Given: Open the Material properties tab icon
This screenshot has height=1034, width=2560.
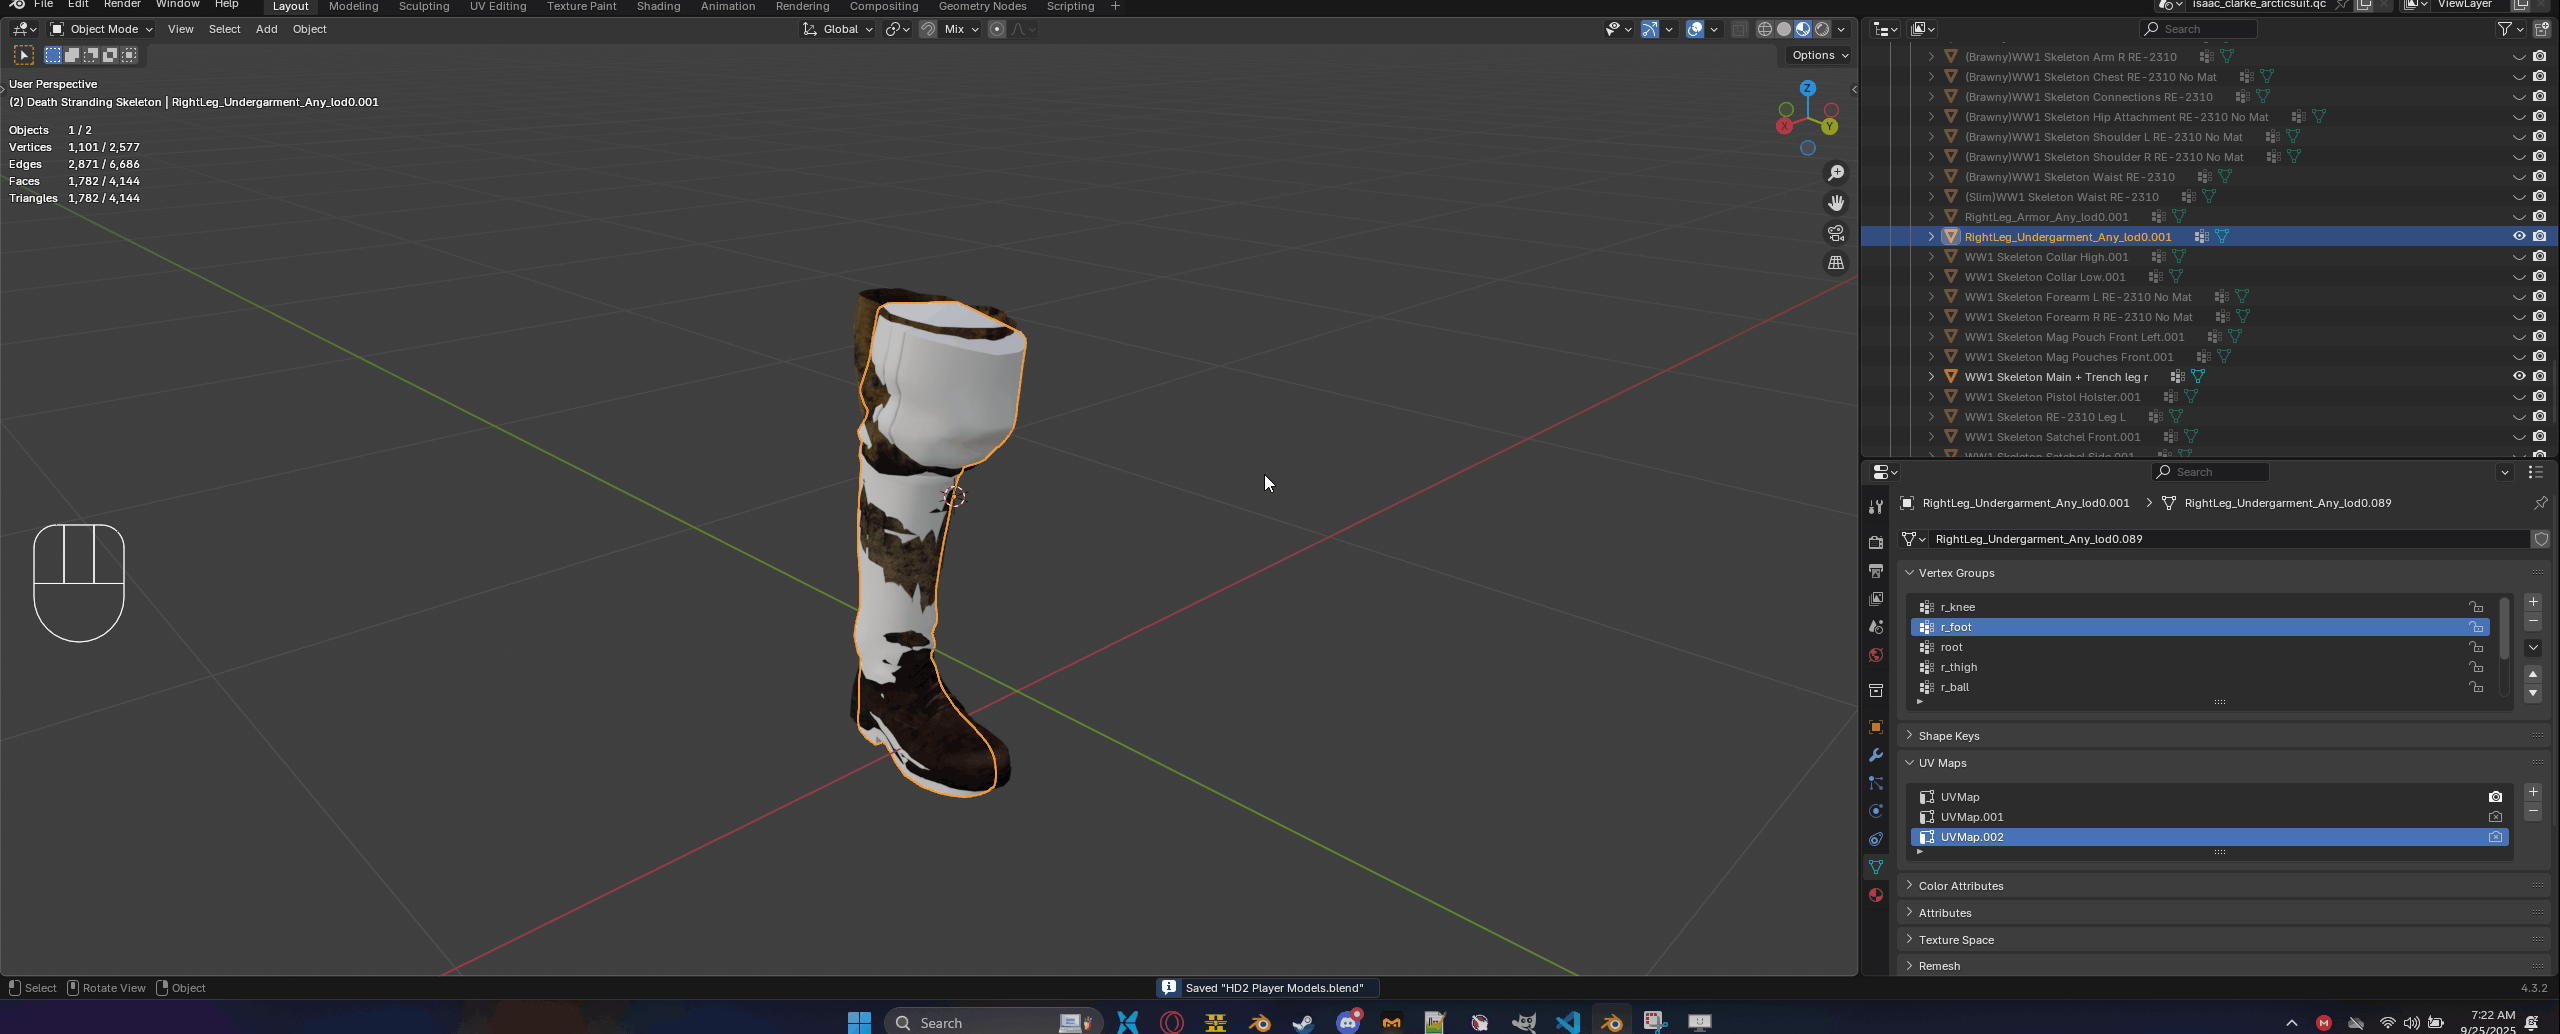Looking at the screenshot, I should coord(1876,895).
